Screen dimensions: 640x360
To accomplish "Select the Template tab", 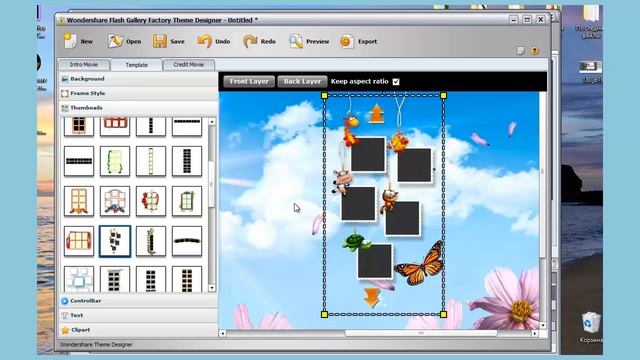I will click(136, 65).
